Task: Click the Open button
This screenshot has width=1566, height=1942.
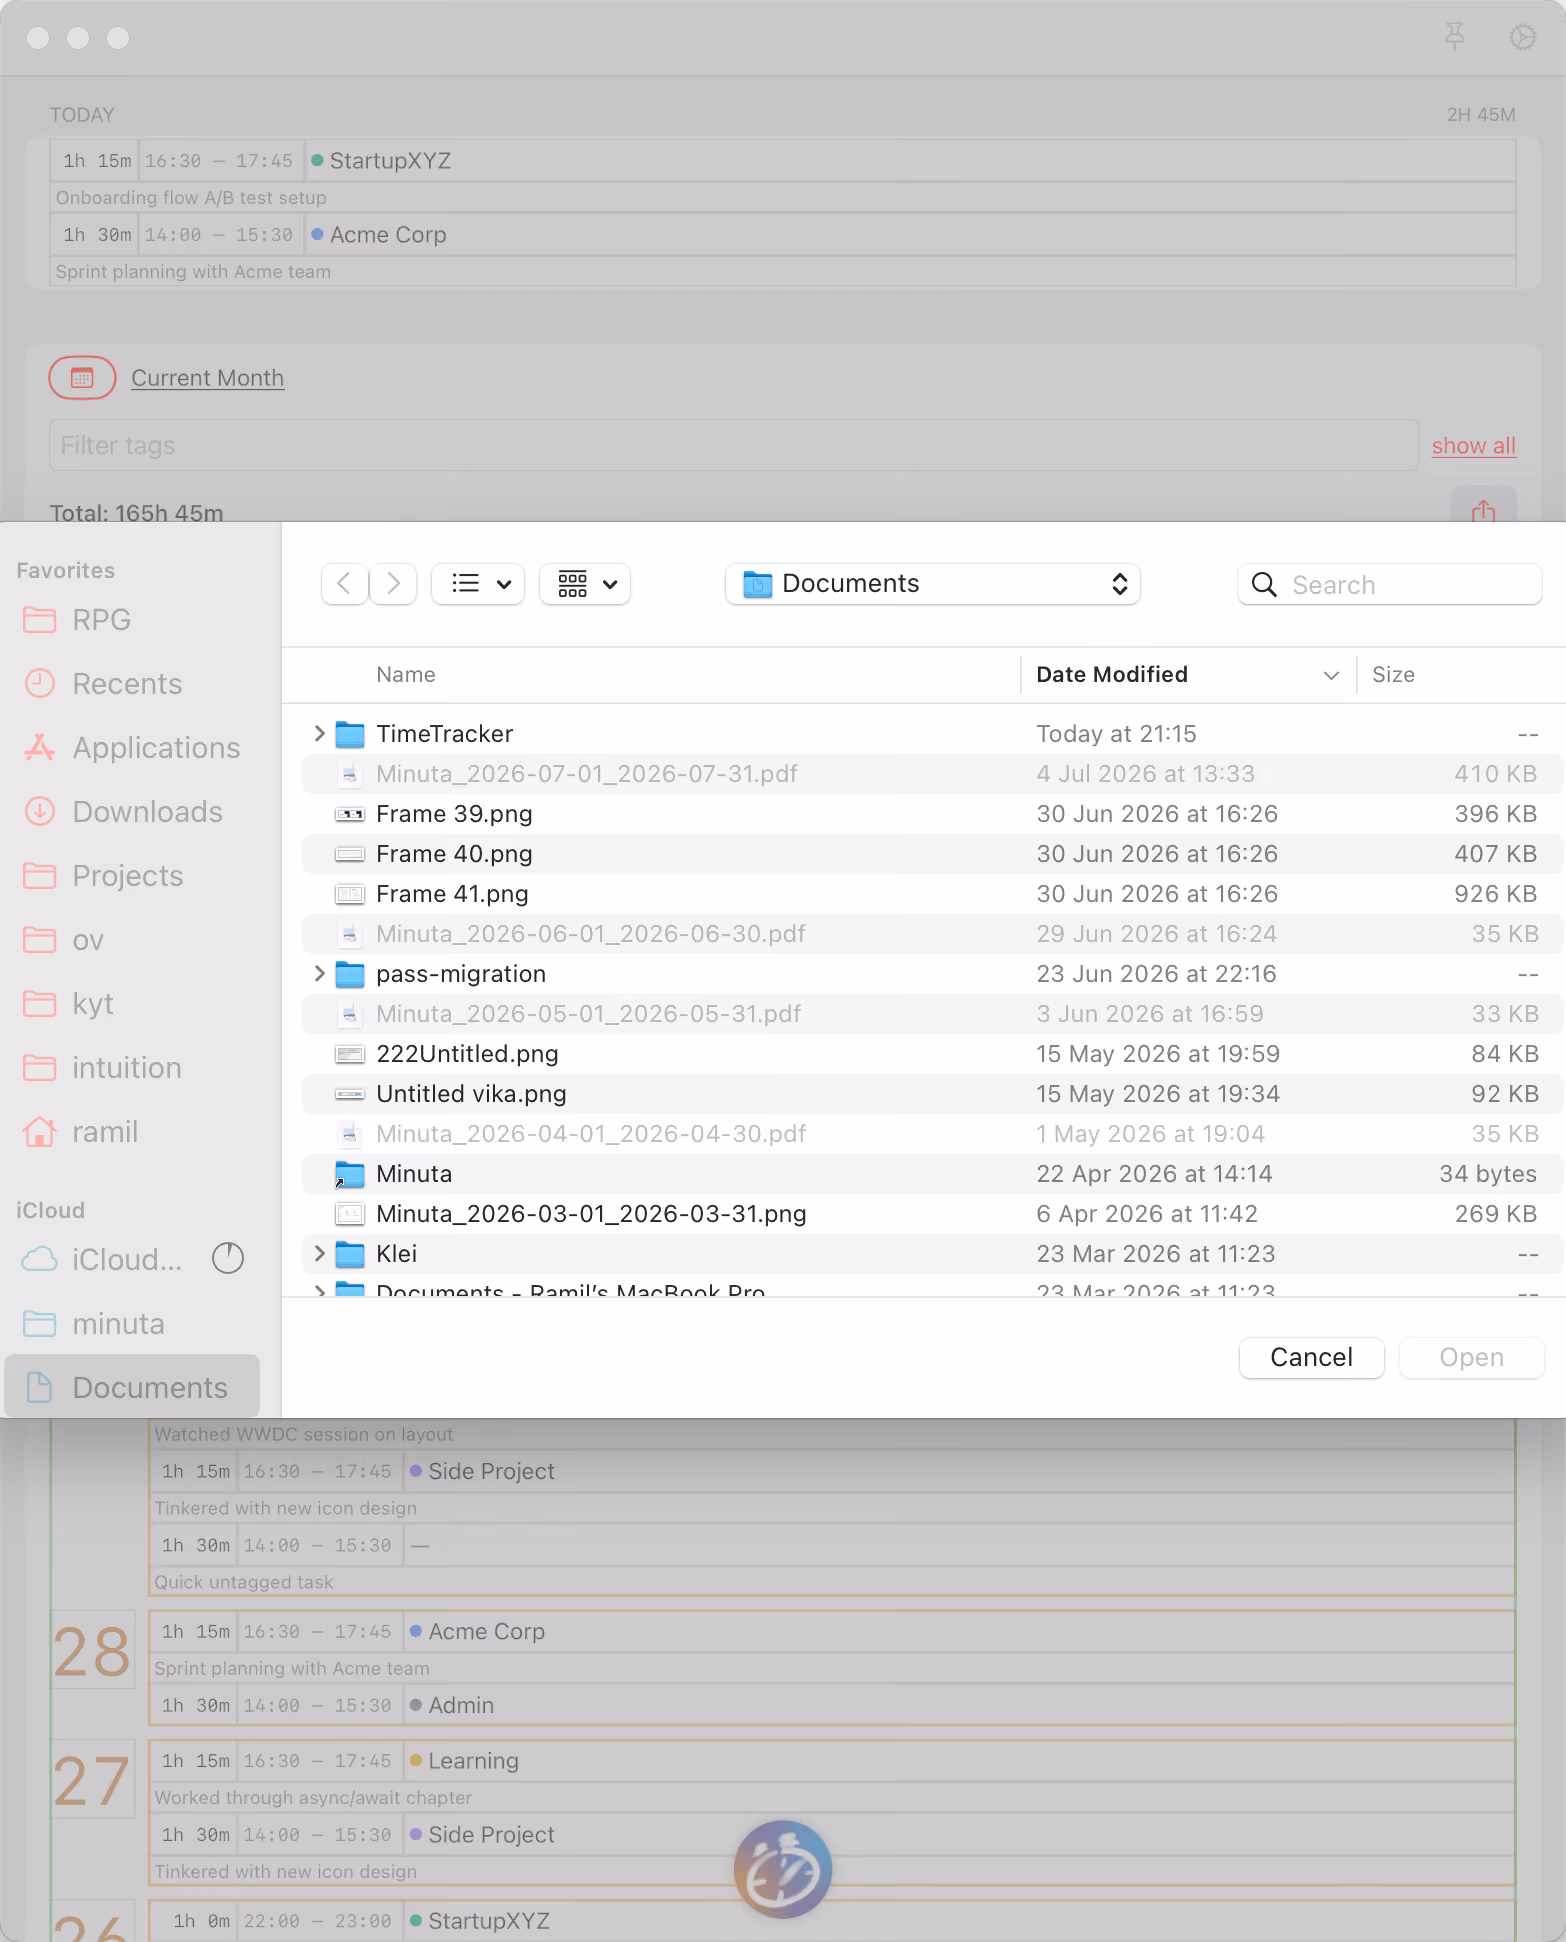Action: pos(1471,1357)
